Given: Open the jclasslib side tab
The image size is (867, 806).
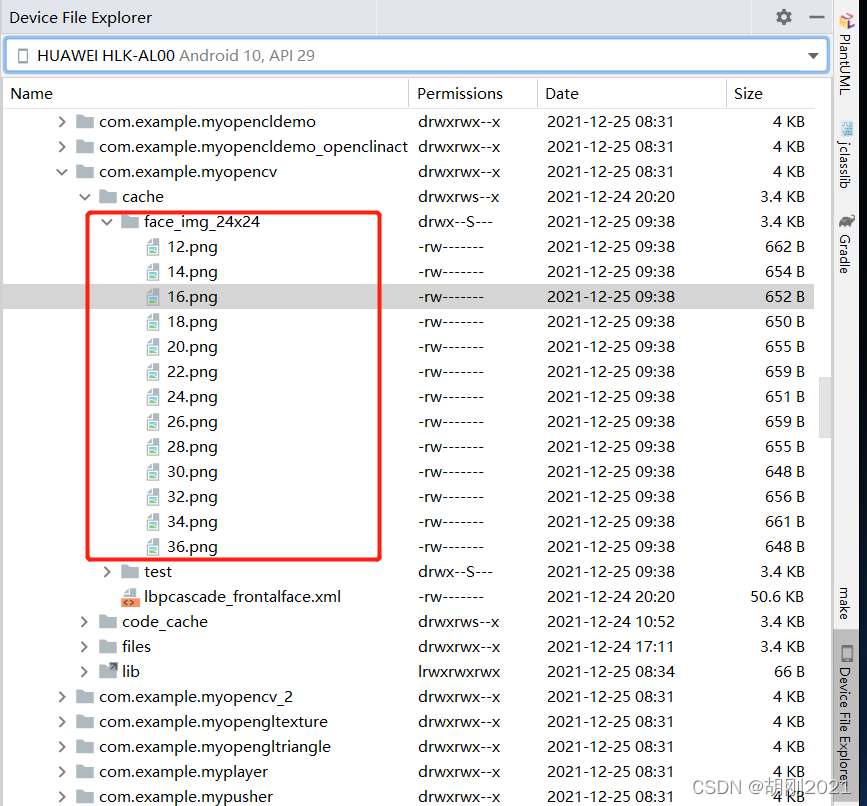Looking at the screenshot, I should [845, 156].
